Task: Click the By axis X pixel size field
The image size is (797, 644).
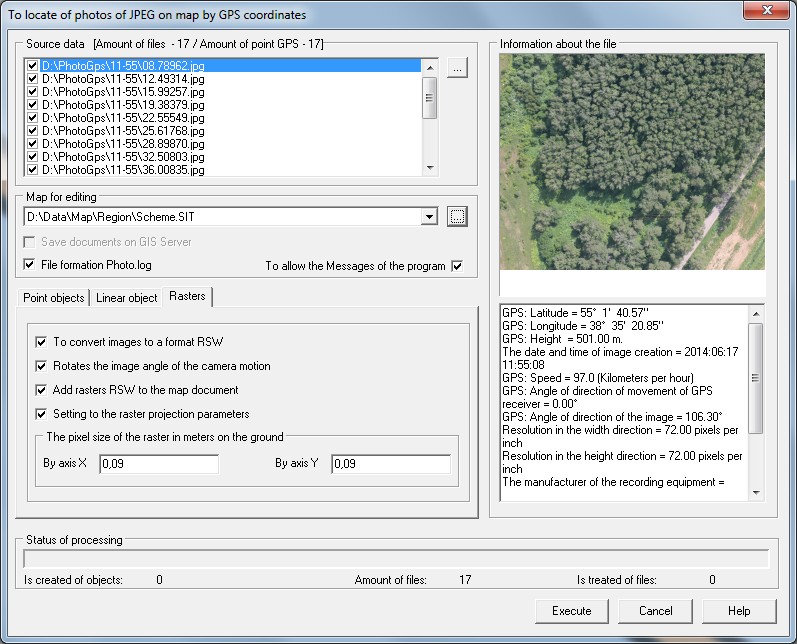Action: (x=159, y=464)
